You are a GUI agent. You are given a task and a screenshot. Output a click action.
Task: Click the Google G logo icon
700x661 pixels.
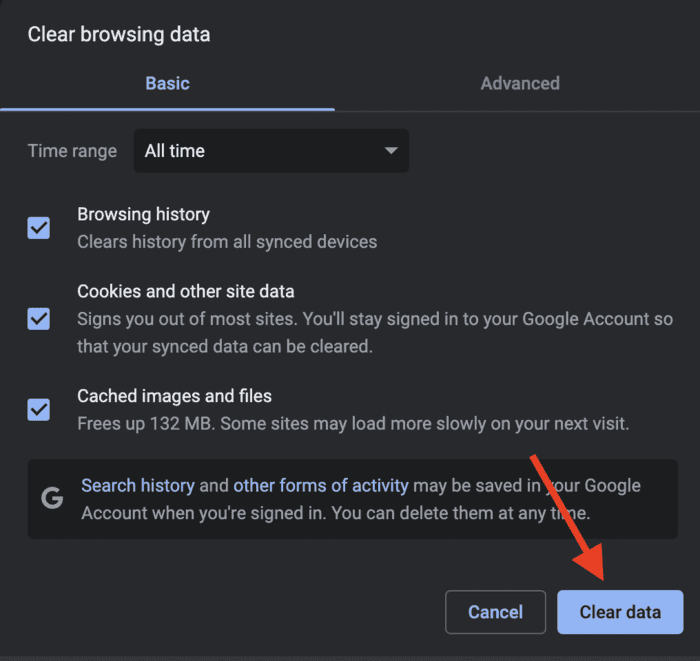click(x=52, y=498)
